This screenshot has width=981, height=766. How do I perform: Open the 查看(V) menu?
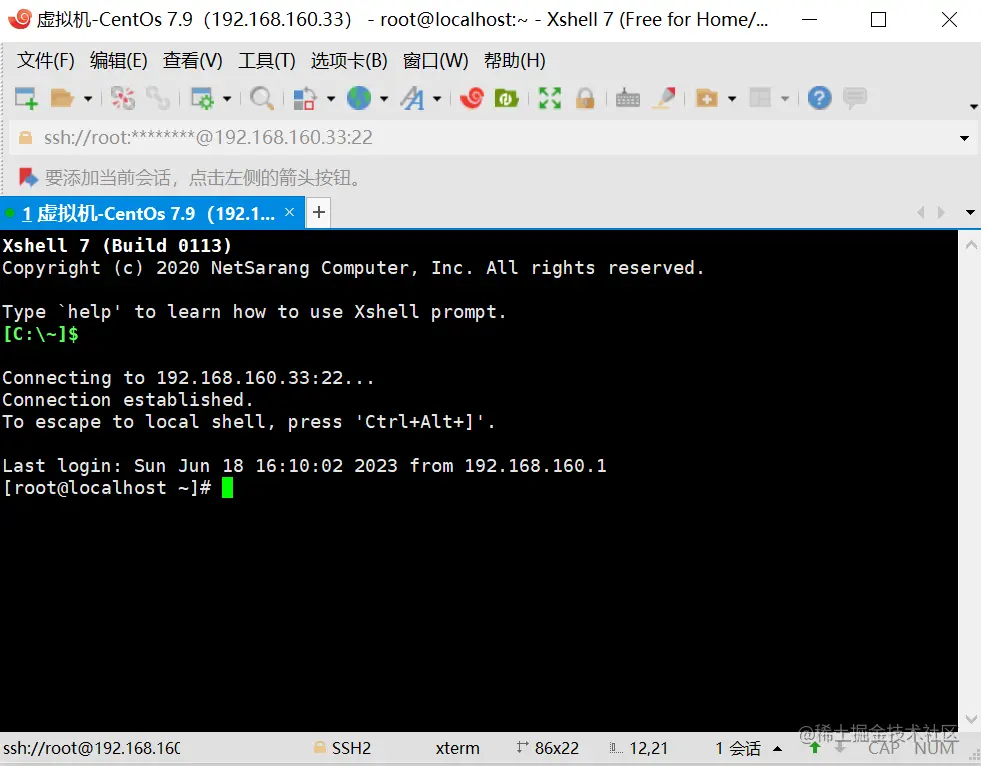tap(193, 61)
